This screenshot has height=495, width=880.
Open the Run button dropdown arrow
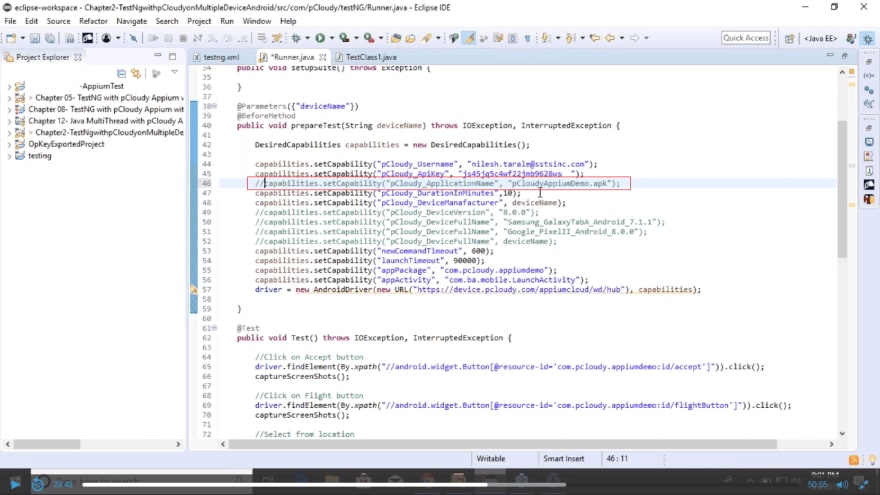[331, 38]
